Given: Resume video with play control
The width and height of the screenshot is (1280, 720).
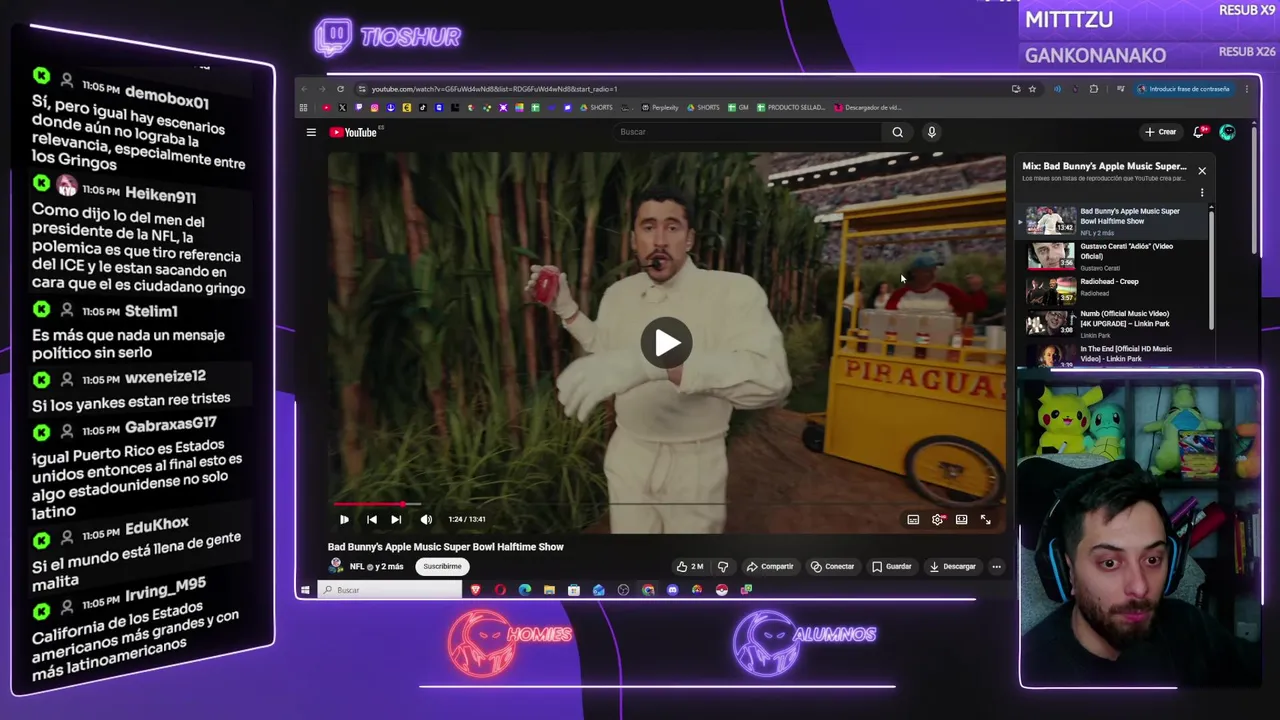Looking at the screenshot, I should [344, 519].
